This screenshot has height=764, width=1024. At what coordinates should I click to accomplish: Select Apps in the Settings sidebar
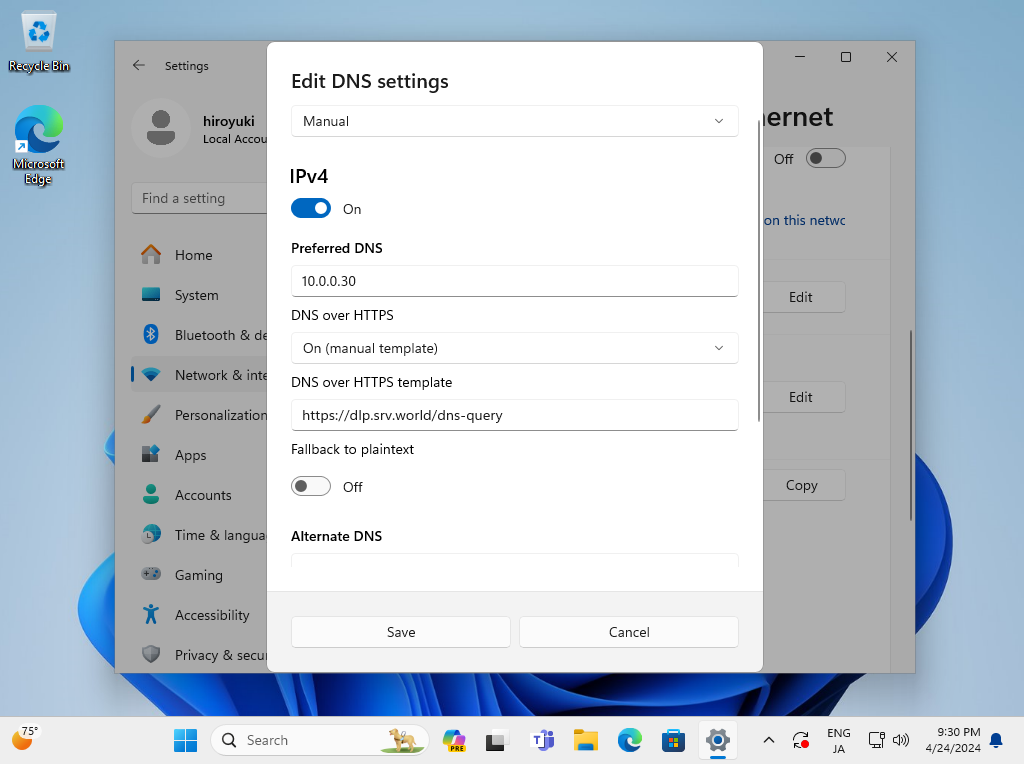tap(190, 455)
